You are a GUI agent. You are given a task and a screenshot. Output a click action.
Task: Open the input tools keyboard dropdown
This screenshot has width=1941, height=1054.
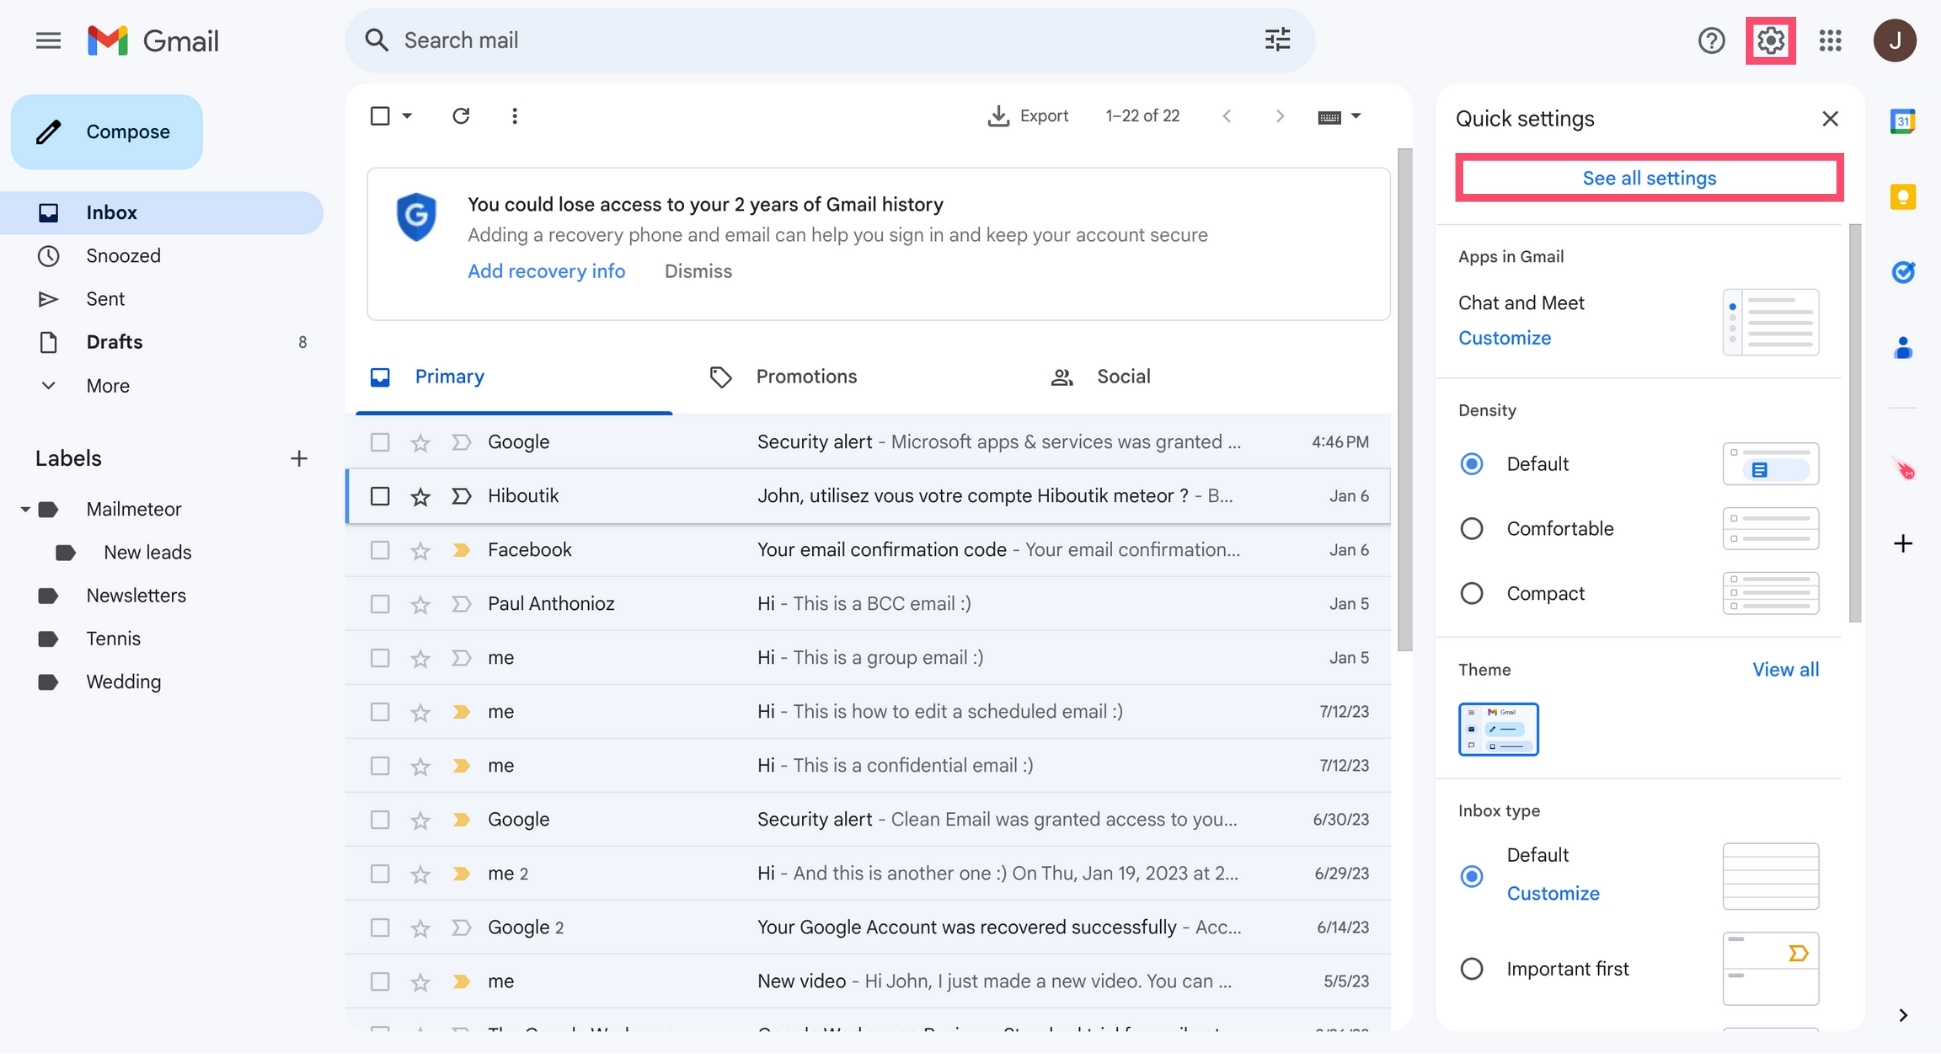point(1339,117)
